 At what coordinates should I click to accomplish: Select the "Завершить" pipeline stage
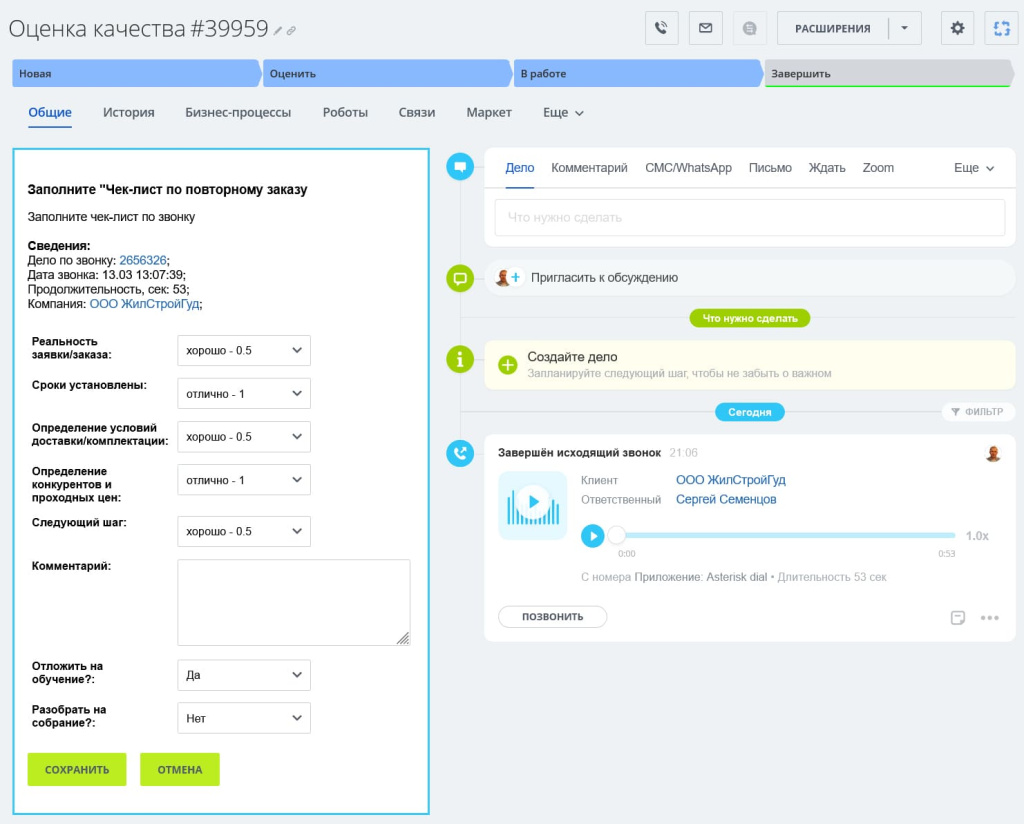pos(888,74)
